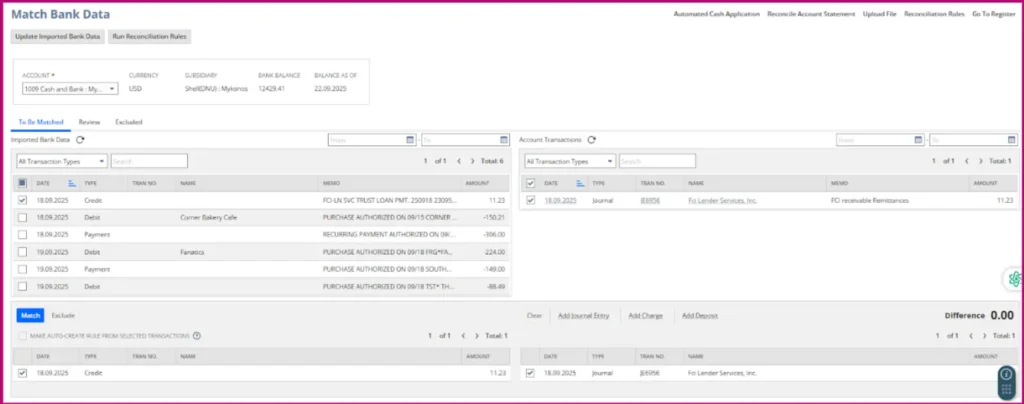Tick the Corner Bakery Cafe debit row checkbox
This screenshot has height=404, width=1024.
pyautogui.click(x=23, y=217)
